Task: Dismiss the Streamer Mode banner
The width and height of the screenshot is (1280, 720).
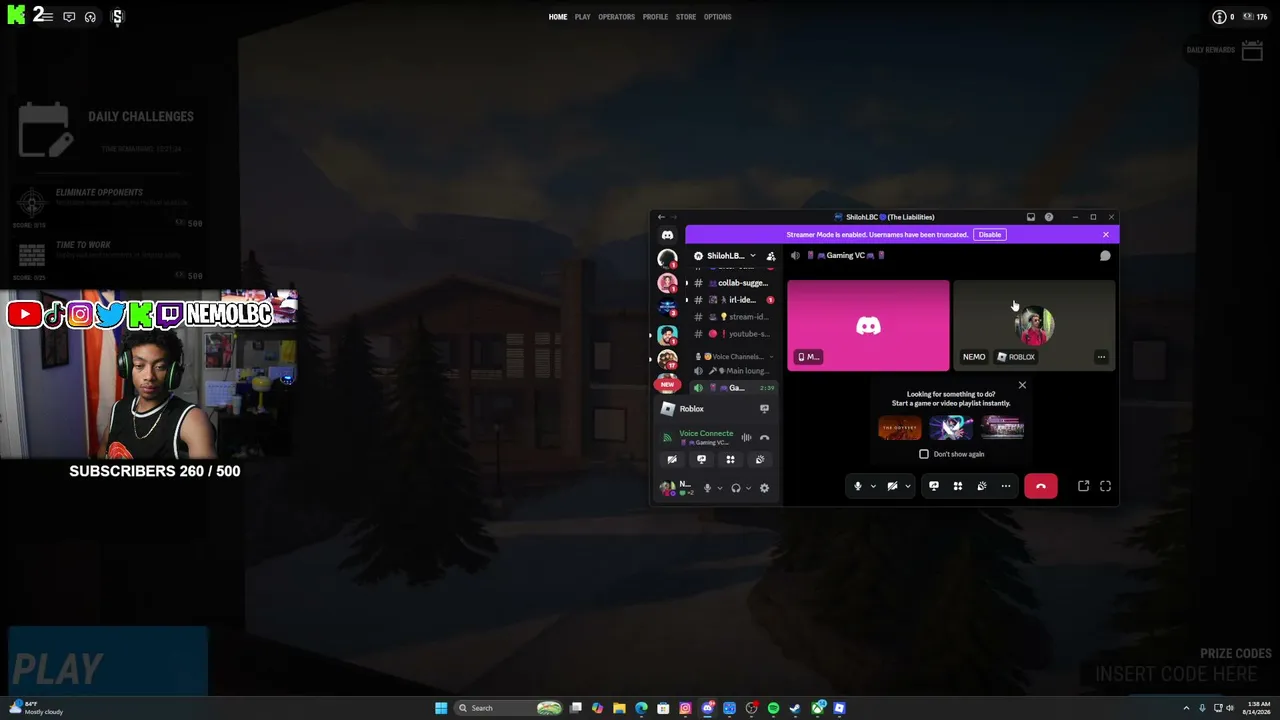Action: (1105, 235)
